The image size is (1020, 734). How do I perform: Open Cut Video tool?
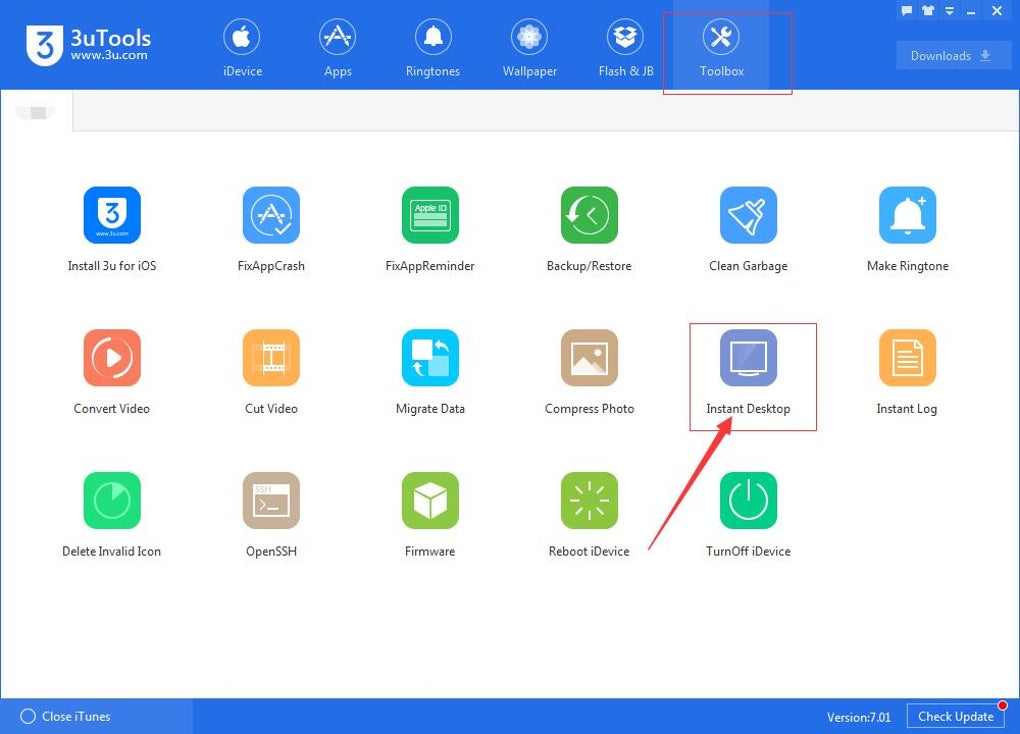click(x=271, y=358)
